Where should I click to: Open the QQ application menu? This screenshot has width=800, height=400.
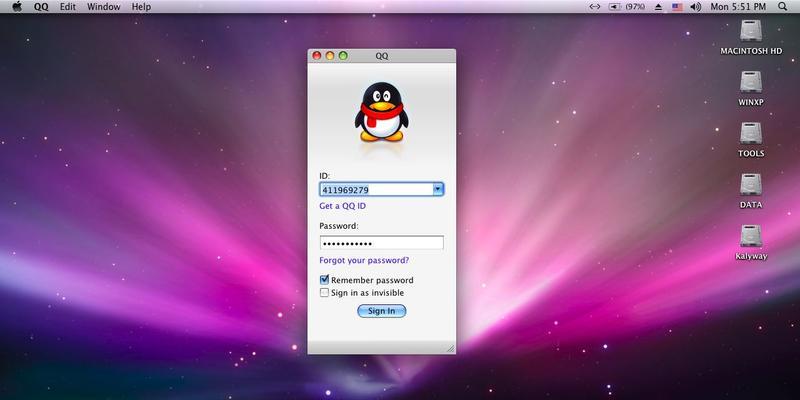click(41, 7)
